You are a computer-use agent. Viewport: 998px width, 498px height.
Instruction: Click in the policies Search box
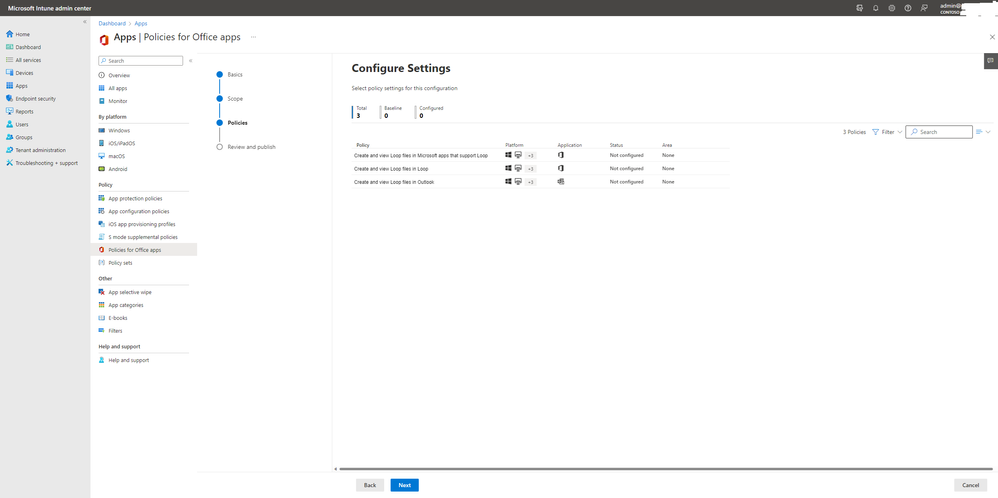click(x=939, y=132)
